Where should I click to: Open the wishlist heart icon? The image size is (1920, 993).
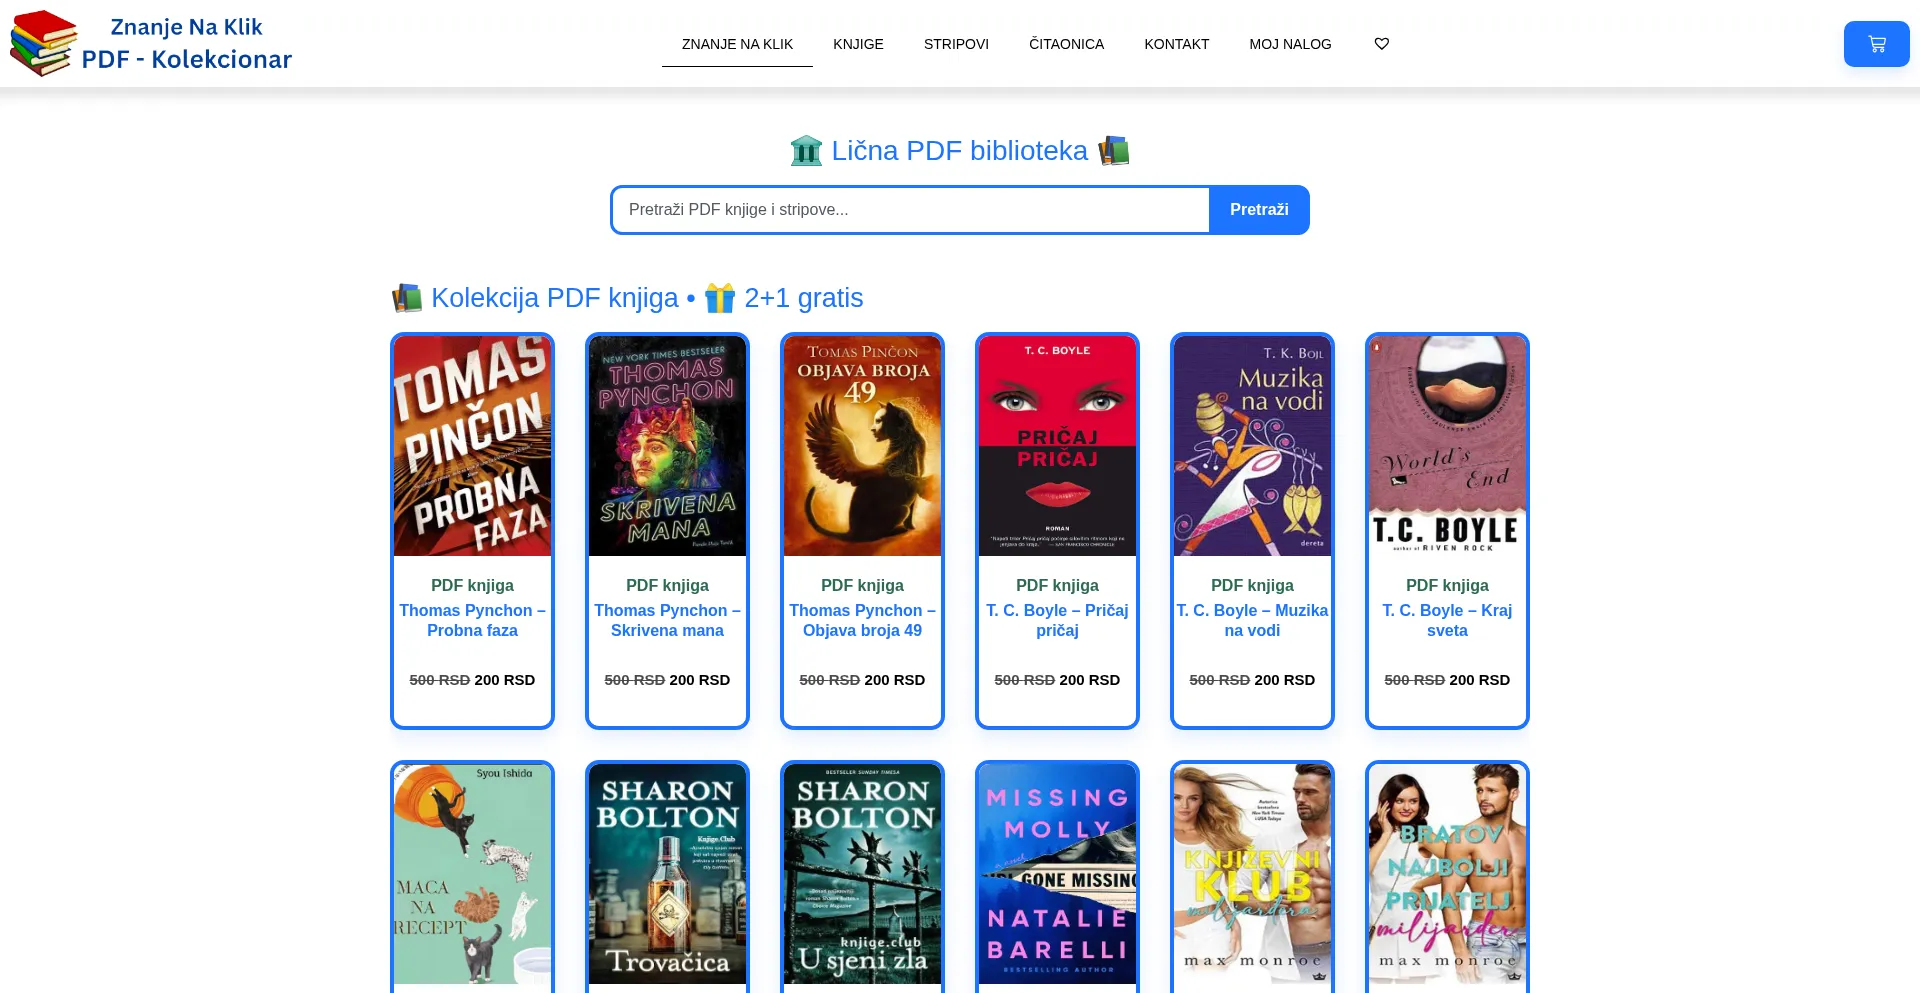tap(1382, 44)
